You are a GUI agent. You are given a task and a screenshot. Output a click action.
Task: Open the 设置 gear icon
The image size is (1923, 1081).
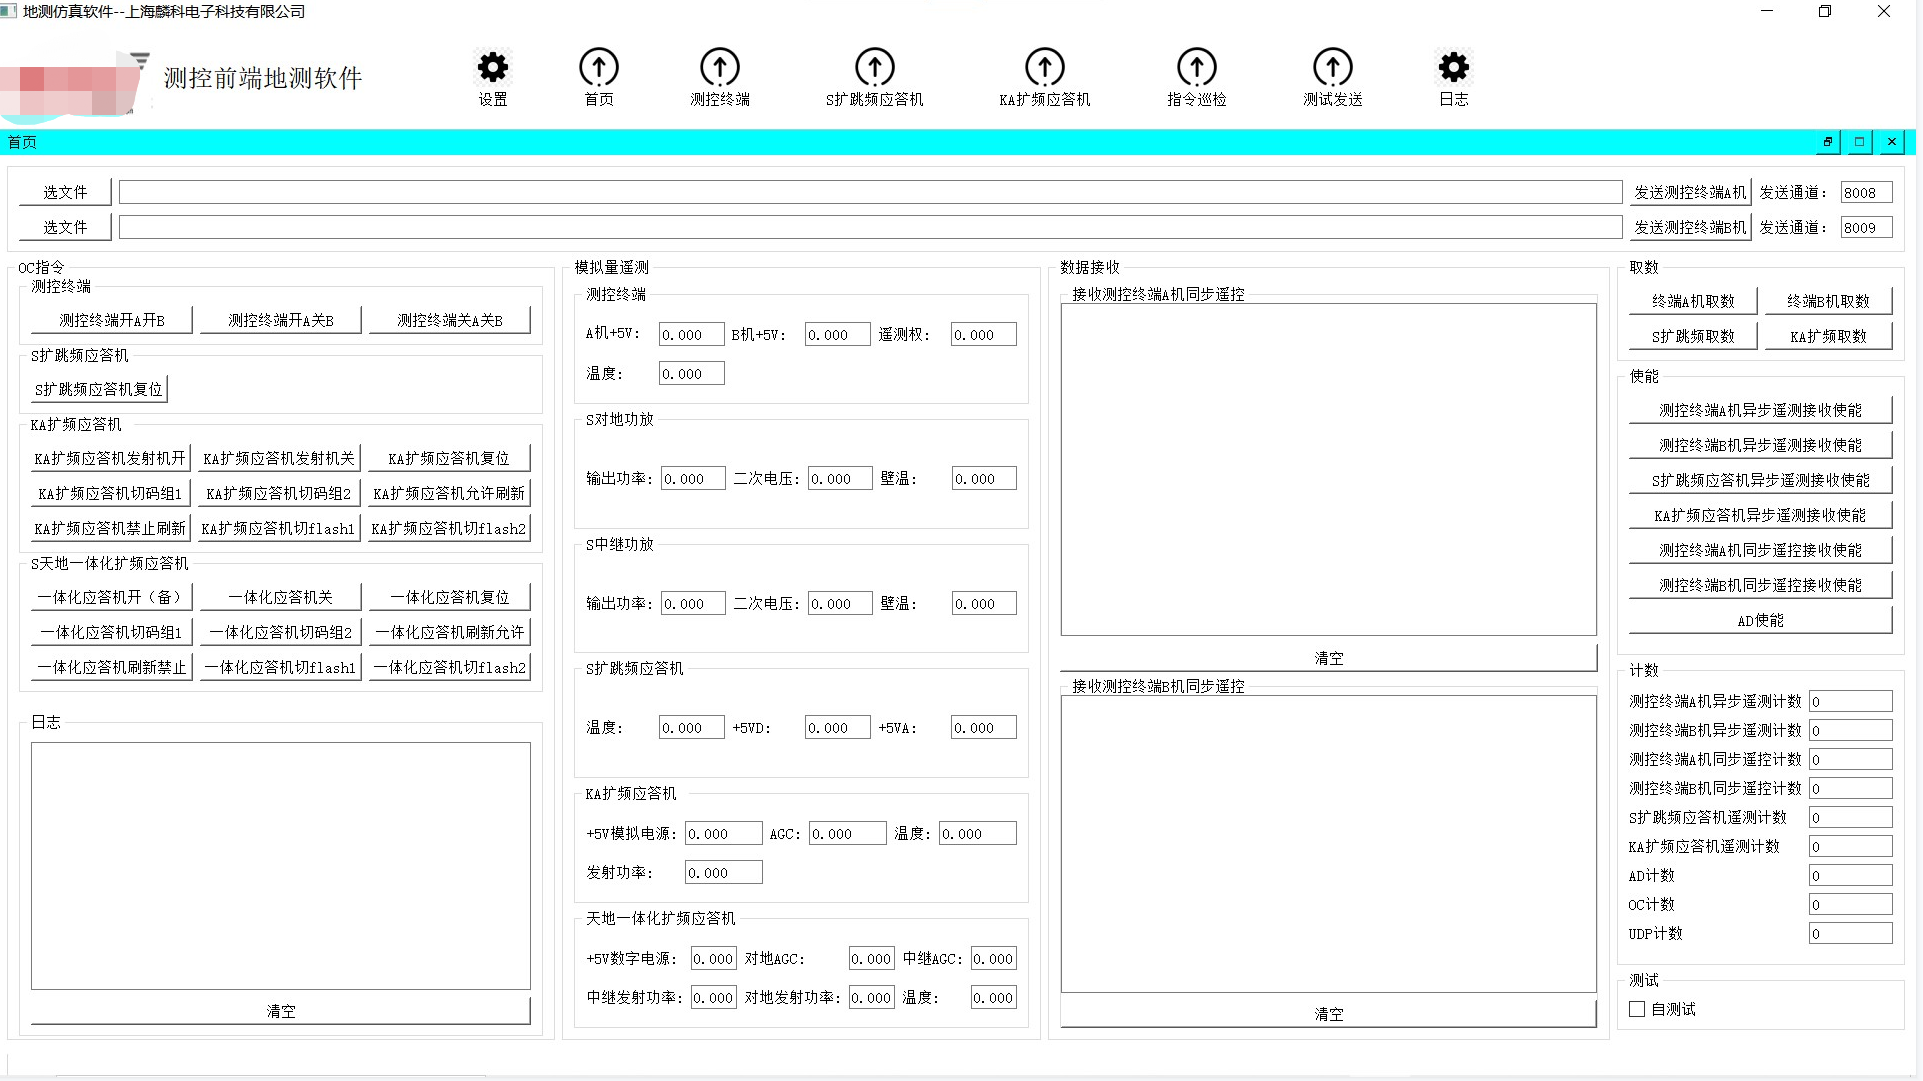tap(492, 68)
